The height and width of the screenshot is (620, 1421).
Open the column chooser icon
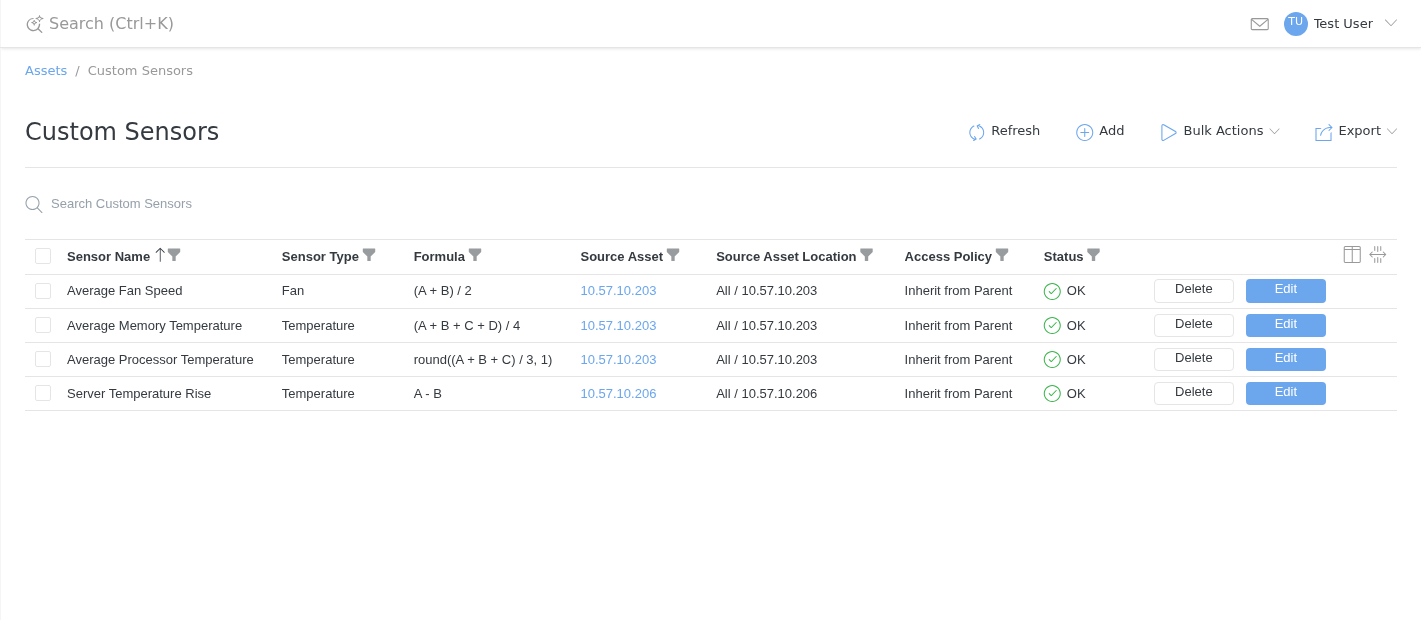[x=1352, y=254]
